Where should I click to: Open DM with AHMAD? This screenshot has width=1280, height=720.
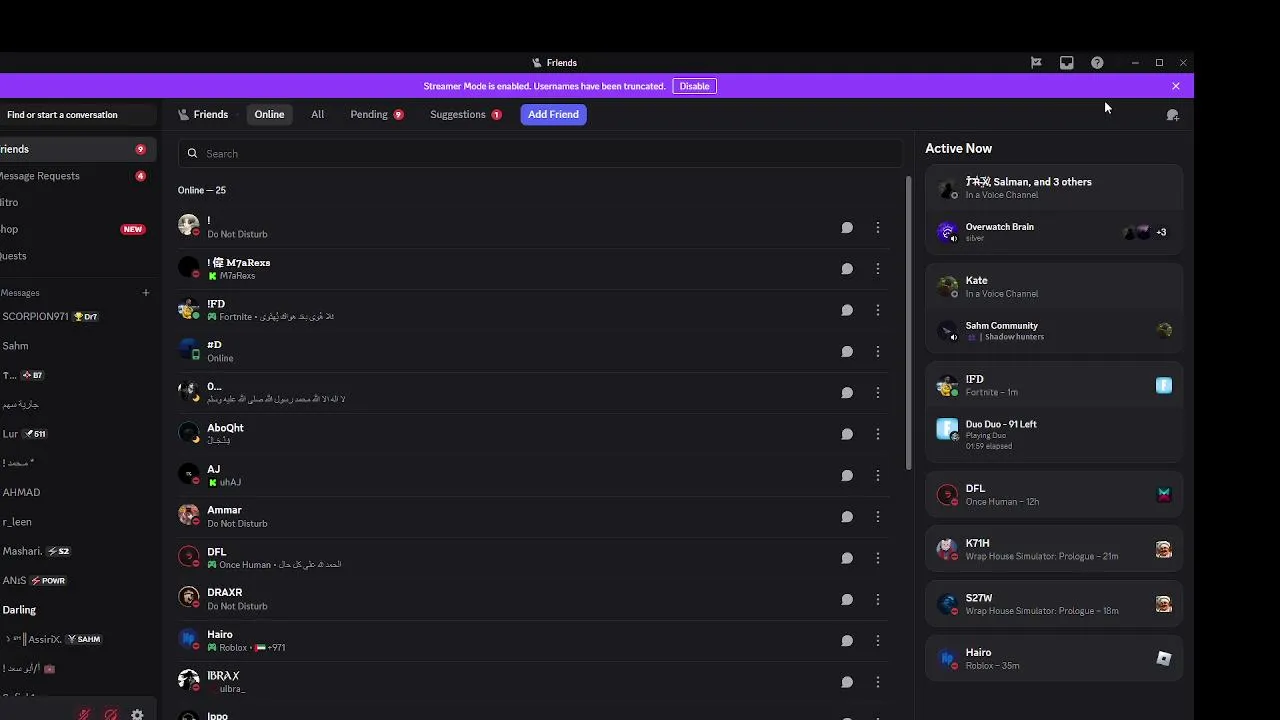coord(76,492)
